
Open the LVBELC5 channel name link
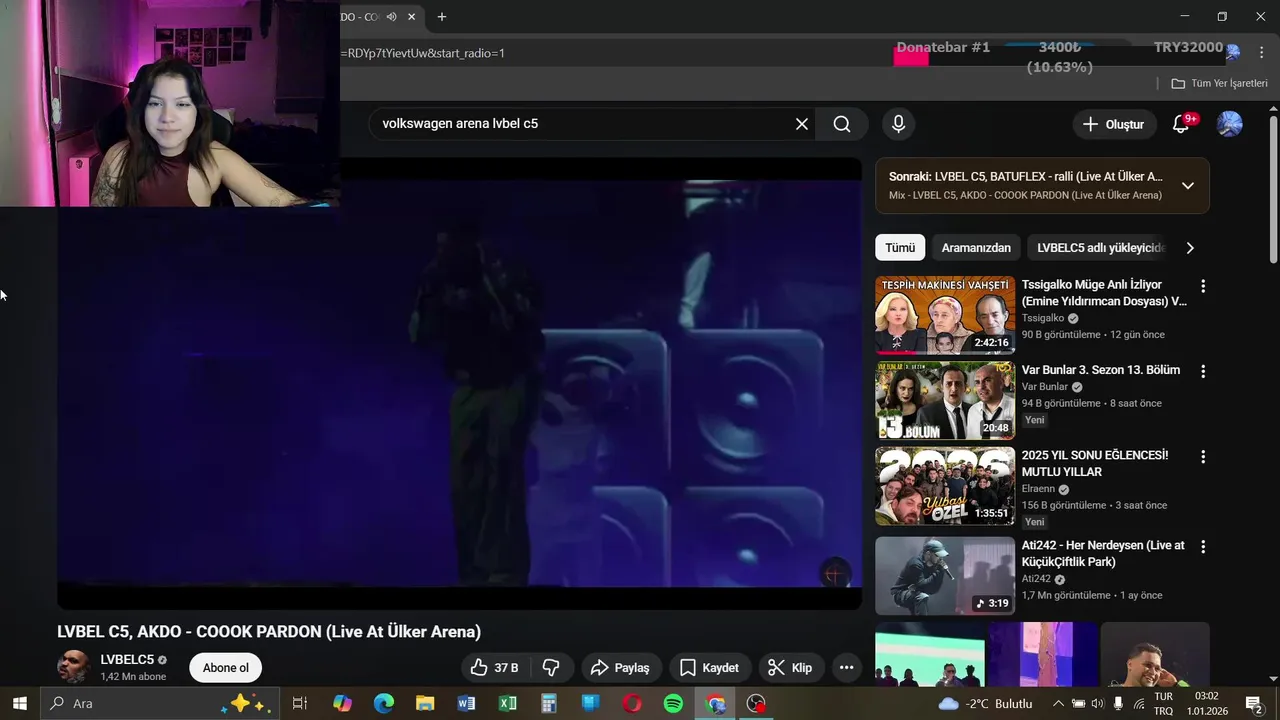coord(127,660)
